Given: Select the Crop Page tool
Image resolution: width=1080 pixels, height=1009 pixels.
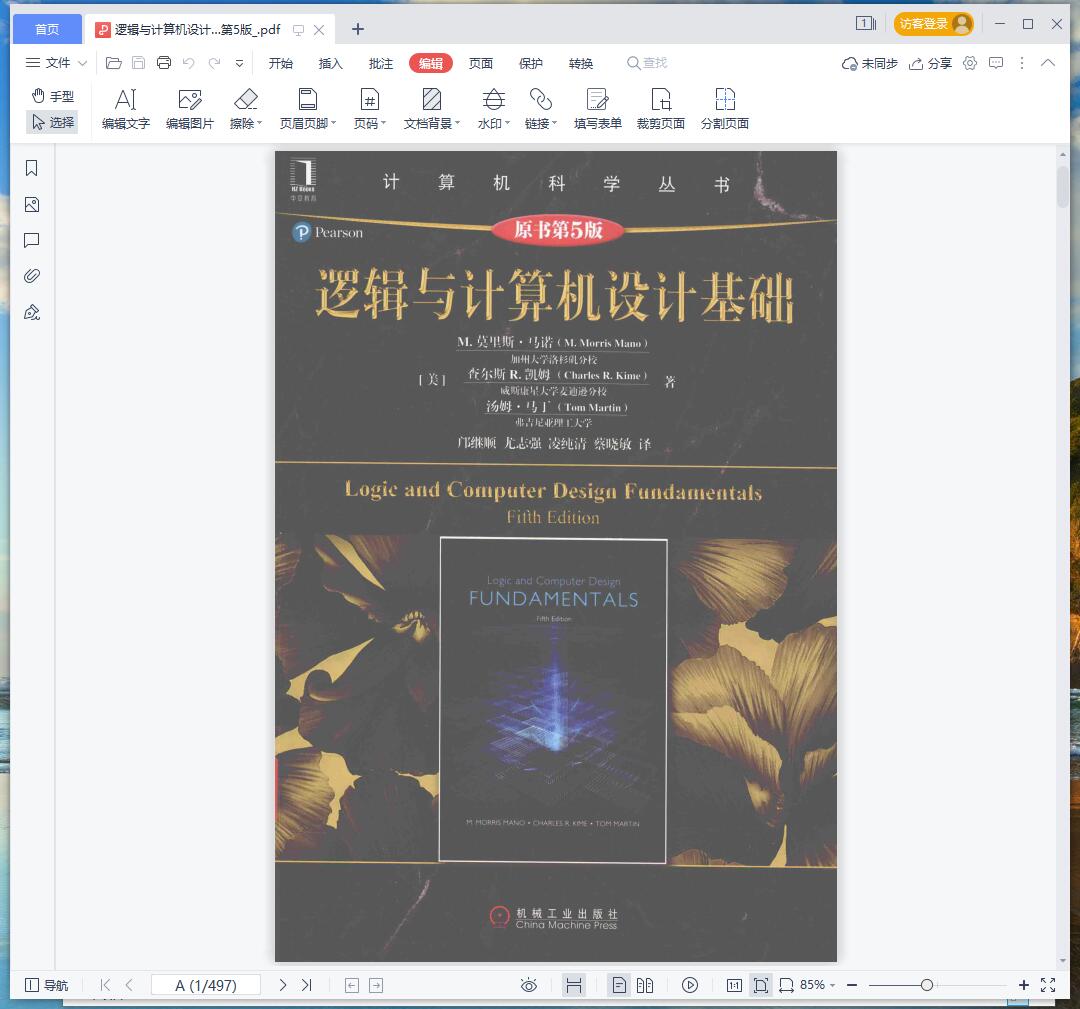Looking at the screenshot, I should click(x=661, y=109).
